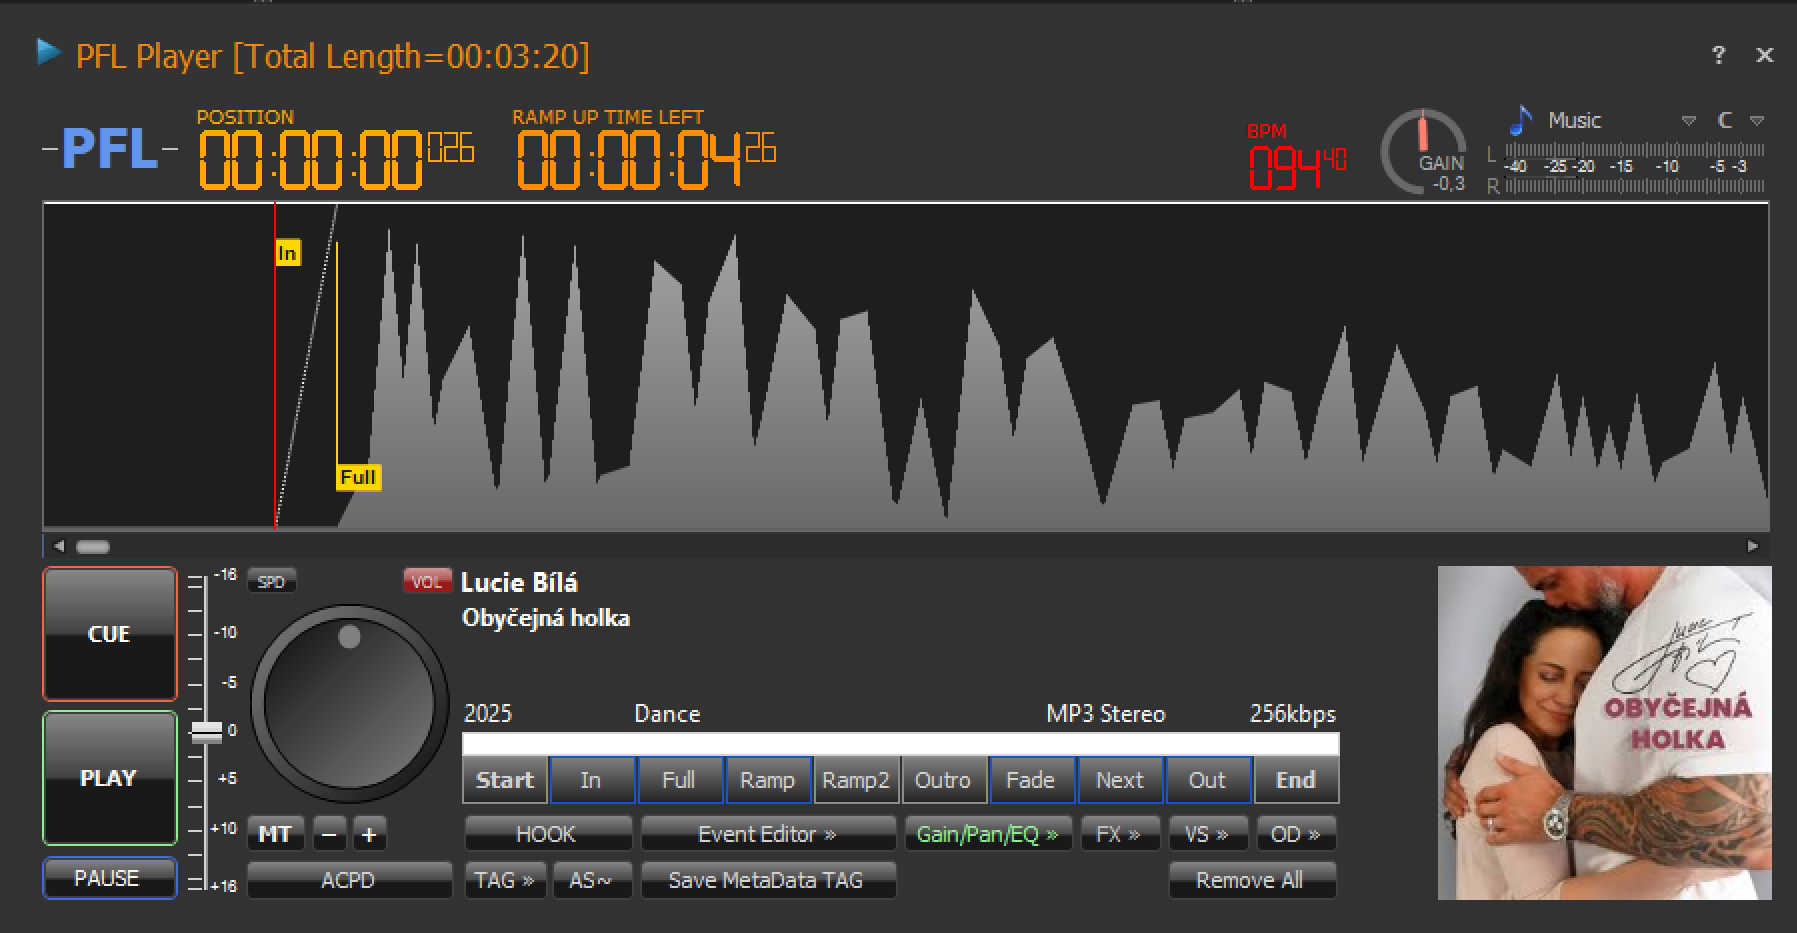Click the vertical pitch slider handle
The width and height of the screenshot is (1797, 933).
(x=207, y=732)
